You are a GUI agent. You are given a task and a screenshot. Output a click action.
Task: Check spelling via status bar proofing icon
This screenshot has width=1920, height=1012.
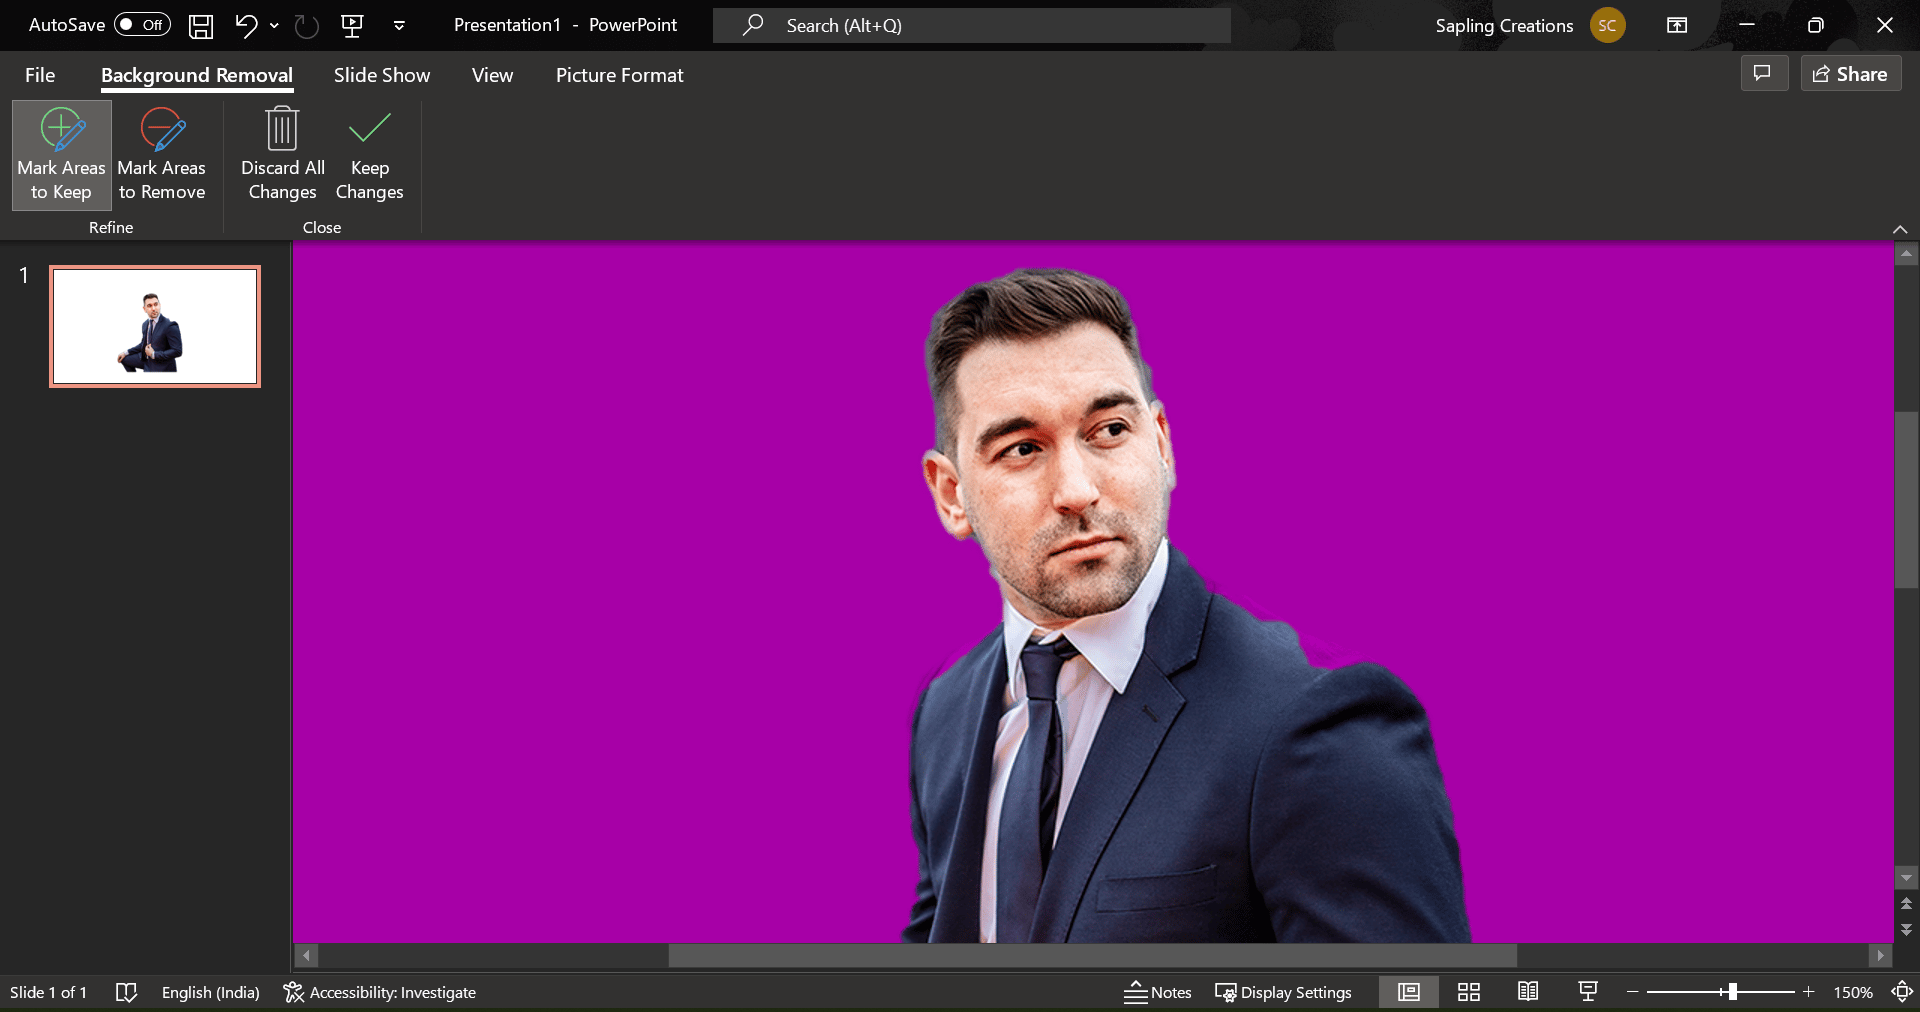(x=127, y=991)
